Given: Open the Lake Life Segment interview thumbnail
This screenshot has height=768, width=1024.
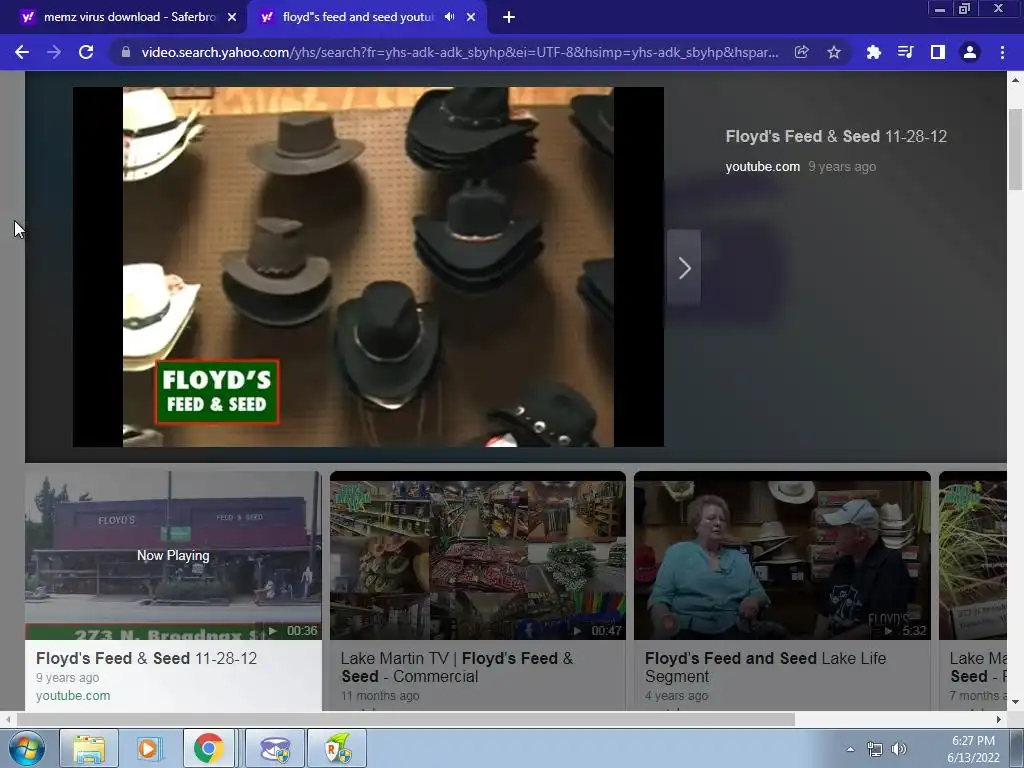Looking at the screenshot, I should point(782,555).
